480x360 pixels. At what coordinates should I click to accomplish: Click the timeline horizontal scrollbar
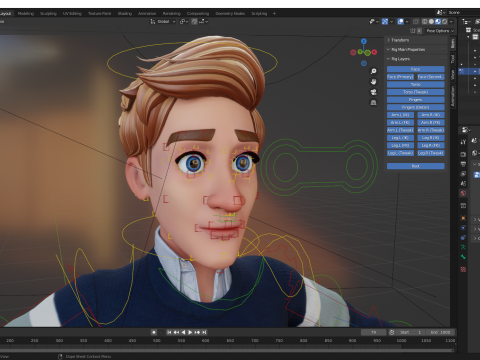[x=227, y=350]
